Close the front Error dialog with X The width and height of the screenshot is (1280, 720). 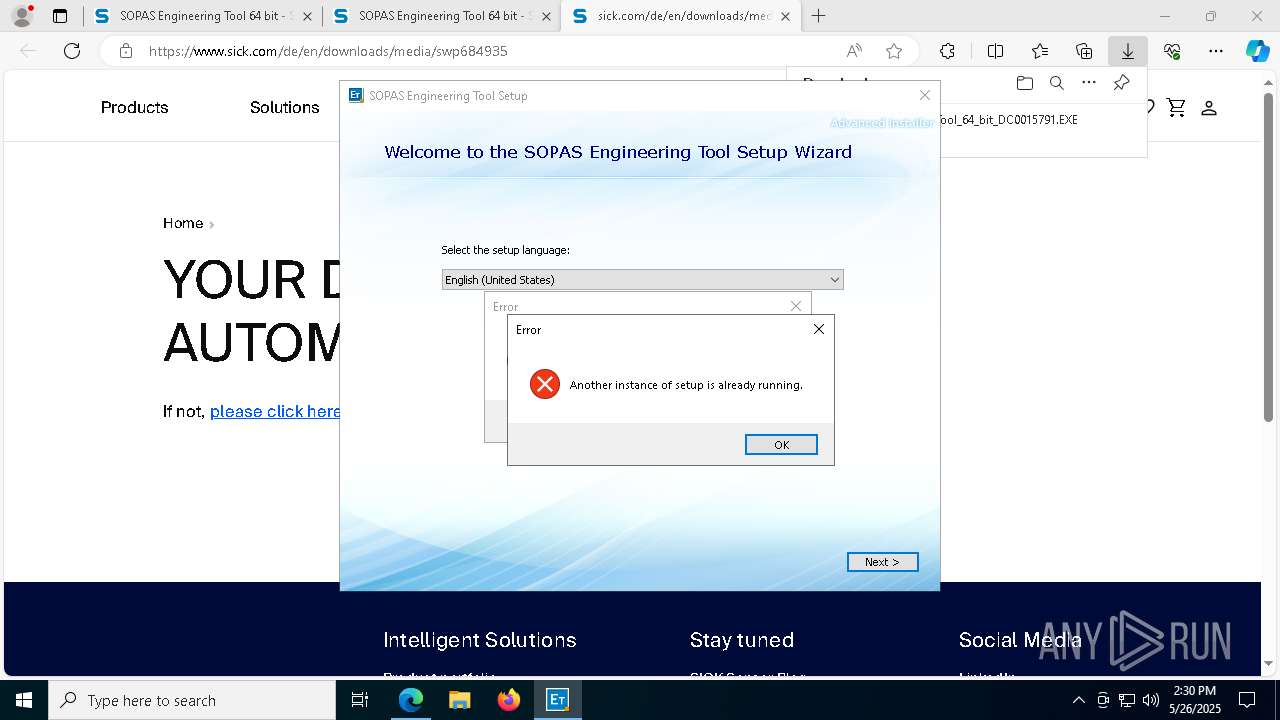coord(819,329)
